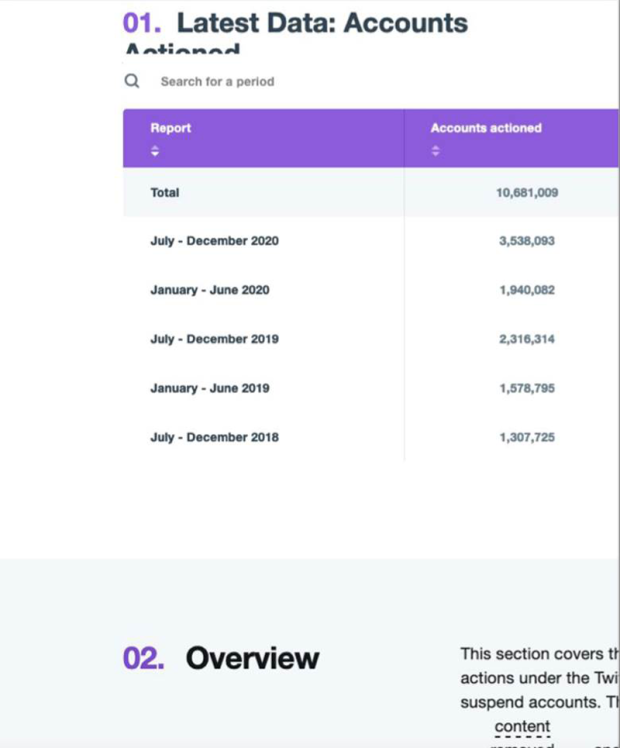Click the total value 10,681,009
The height and width of the screenshot is (748, 620).
526,193
